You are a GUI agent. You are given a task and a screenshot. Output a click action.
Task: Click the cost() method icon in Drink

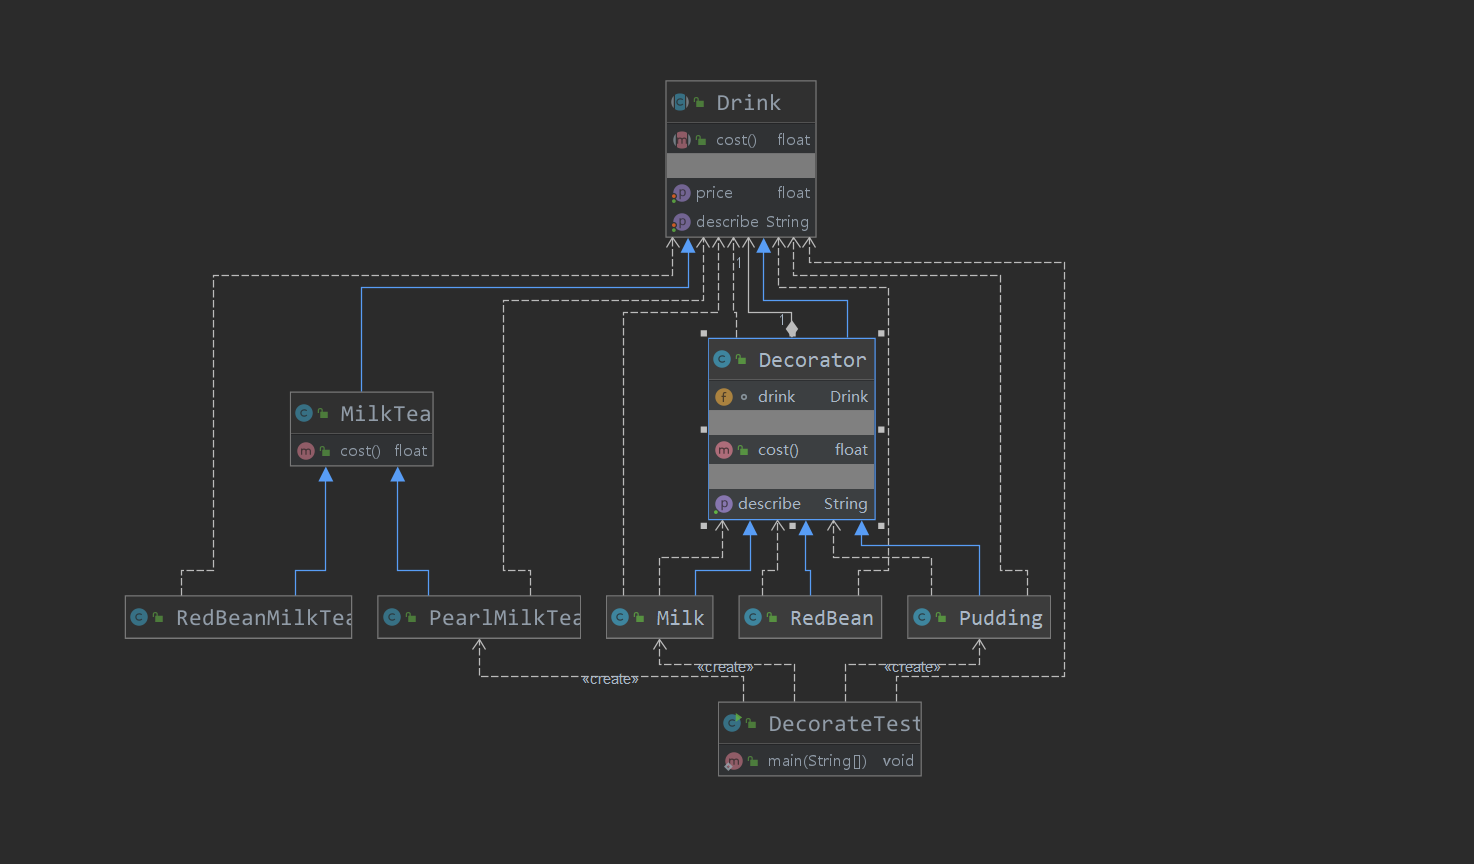[x=682, y=140]
